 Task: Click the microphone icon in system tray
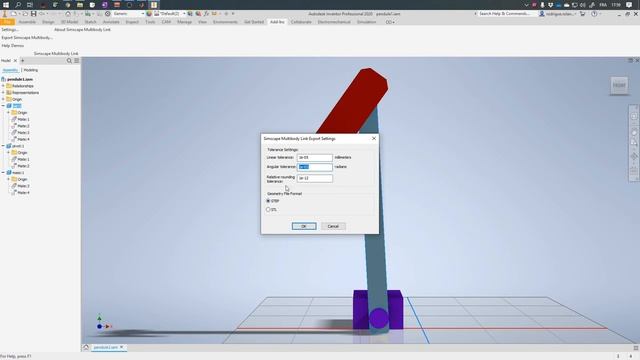(542, 5)
